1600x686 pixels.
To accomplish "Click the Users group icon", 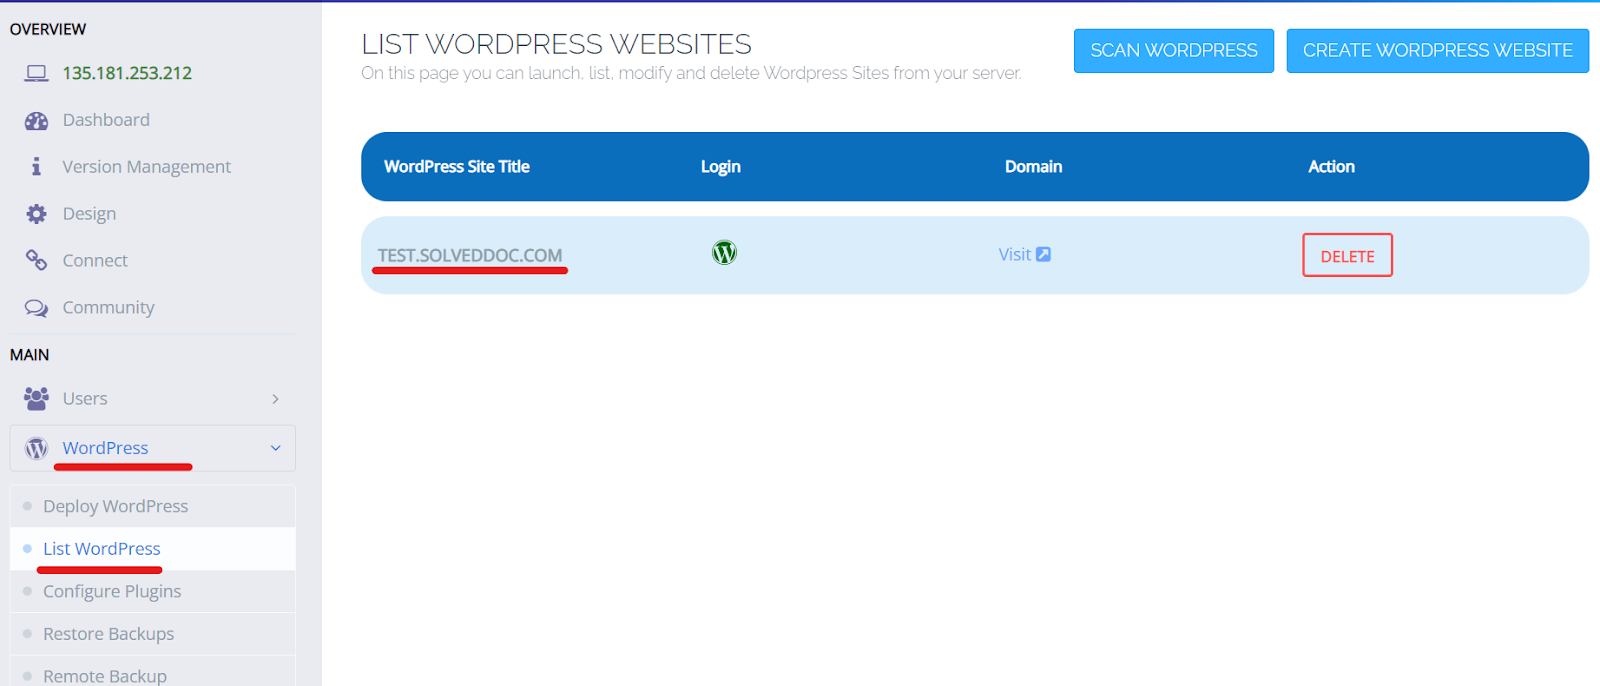I will point(36,398).
